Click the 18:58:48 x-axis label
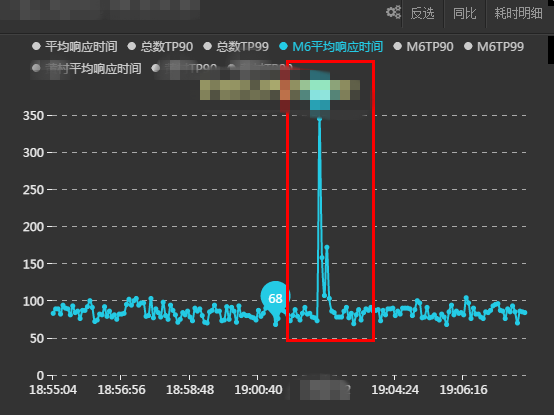 click(190, 390)
